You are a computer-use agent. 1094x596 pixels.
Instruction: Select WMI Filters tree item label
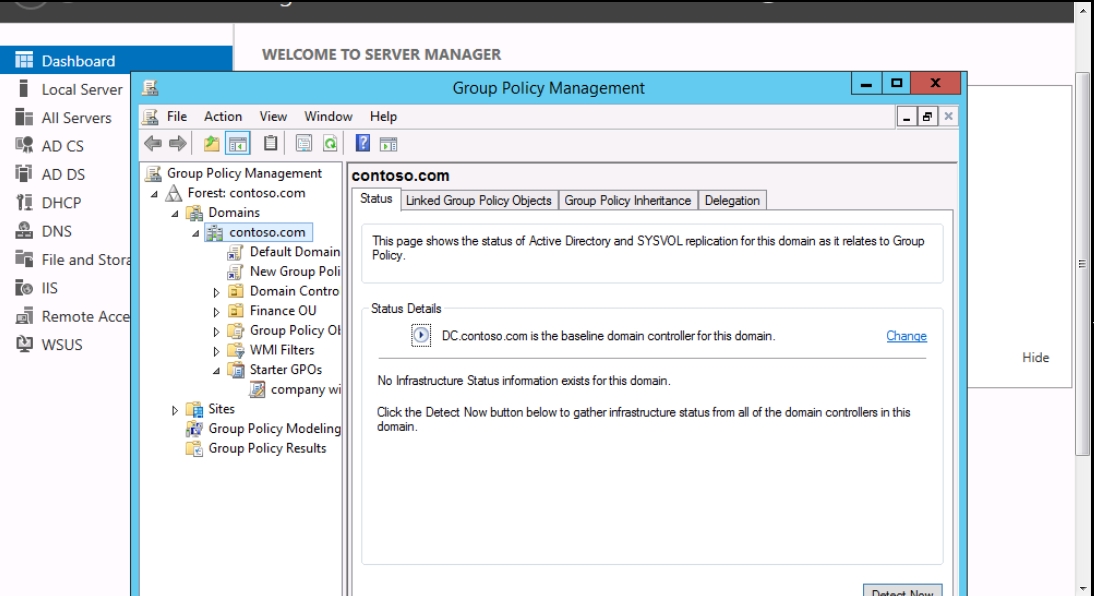click(x=282, y=350)
